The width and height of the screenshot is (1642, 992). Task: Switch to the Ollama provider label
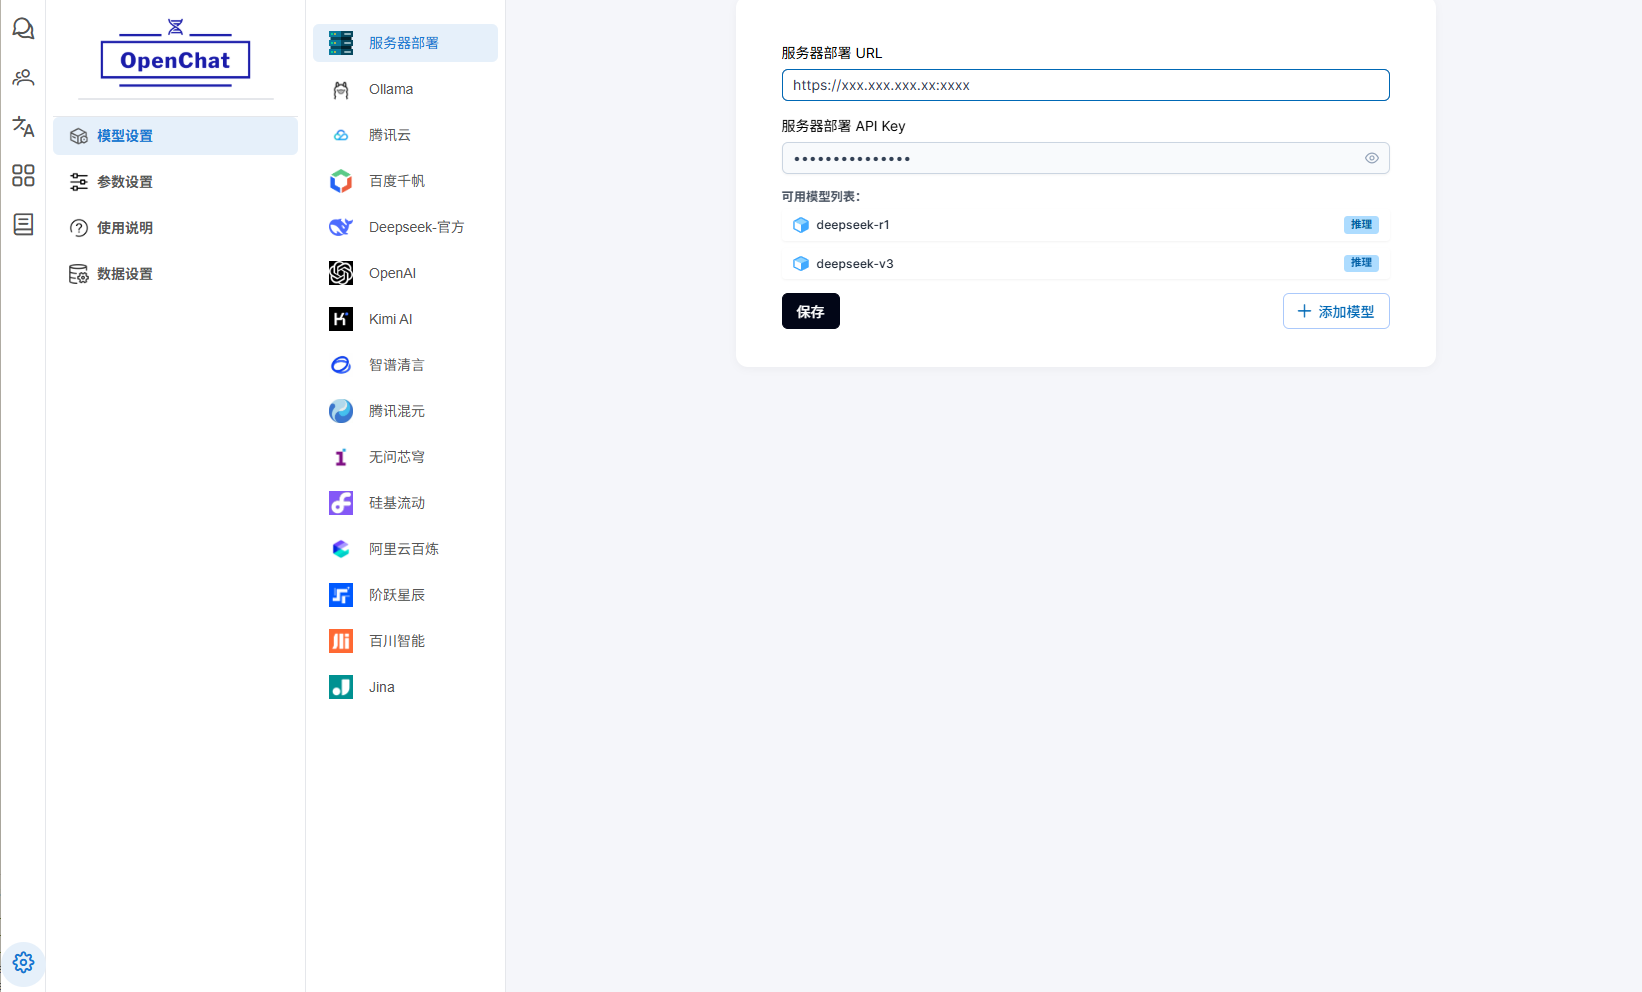391,89
